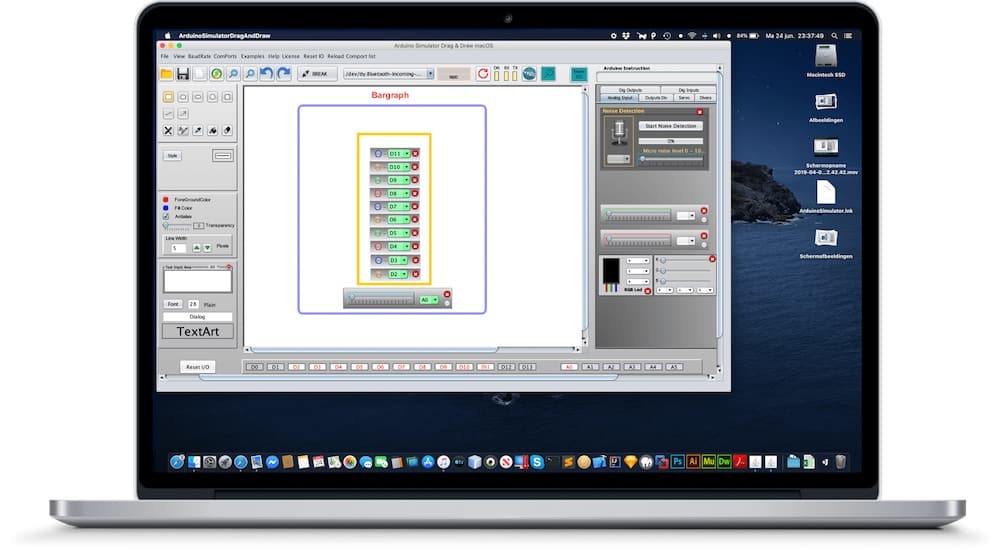Open Photoshop from the Dock
Screen dimensions: 1000x550
coord(677,461)
